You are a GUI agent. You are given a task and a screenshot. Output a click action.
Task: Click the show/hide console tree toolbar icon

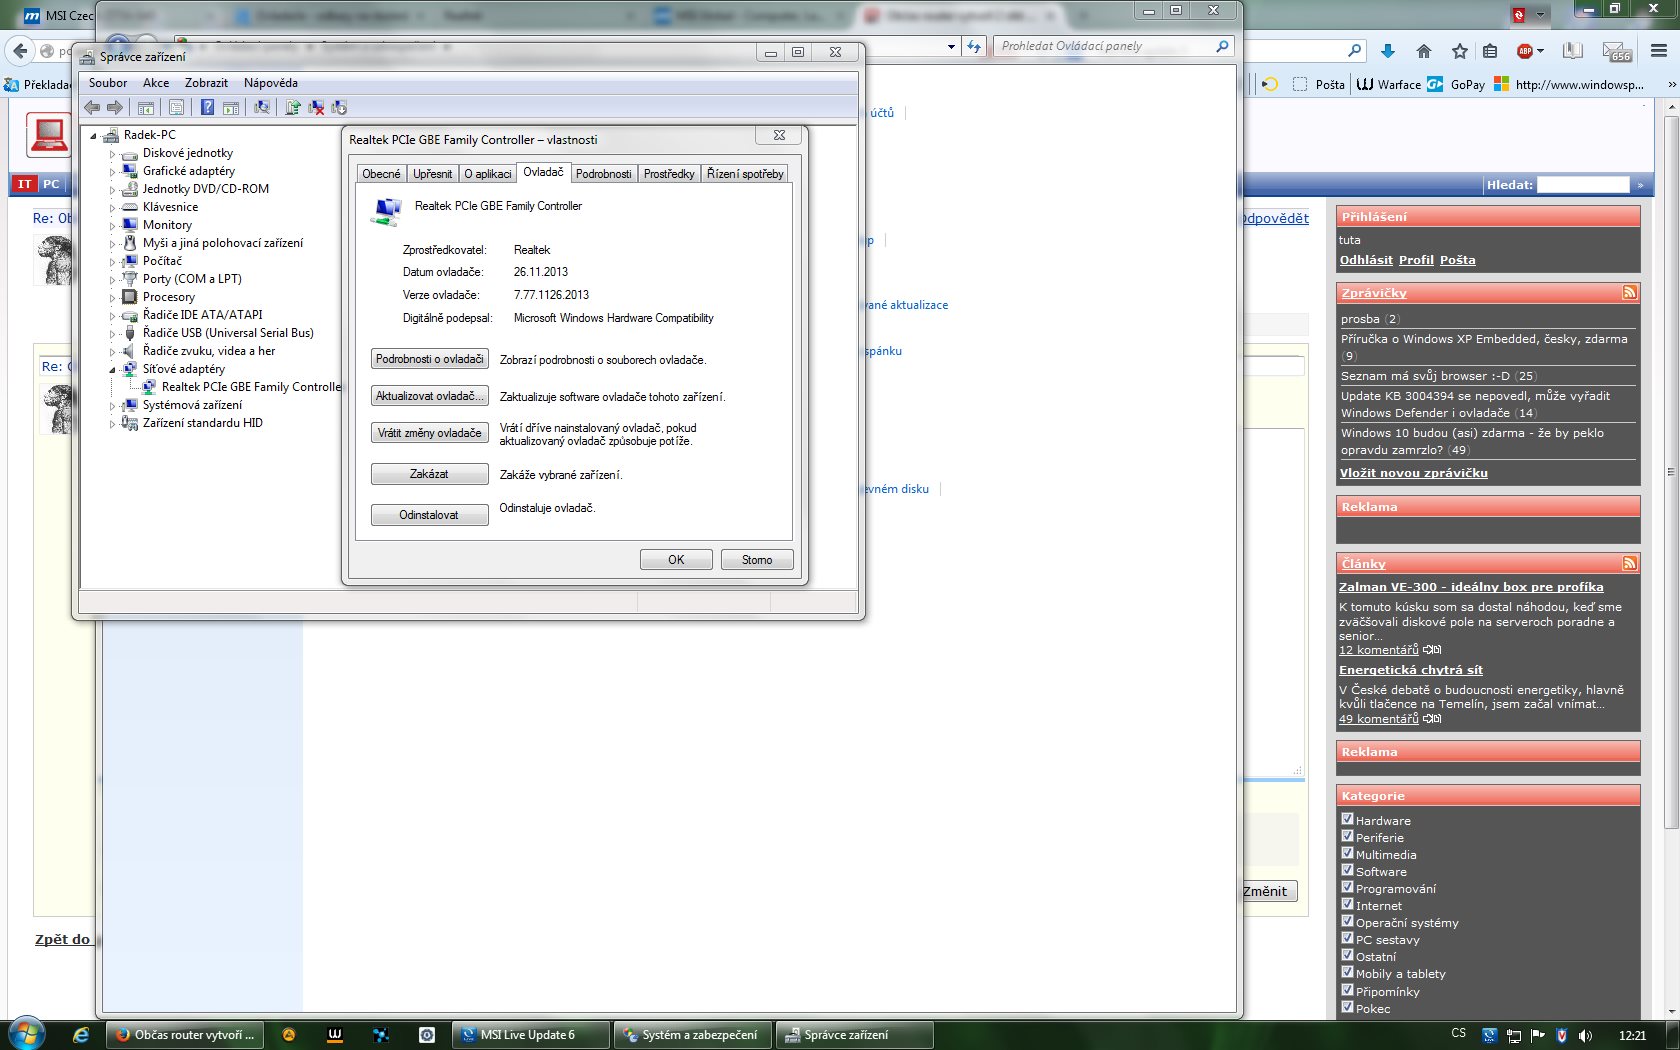pyautogui.click(x=146, y=107)
